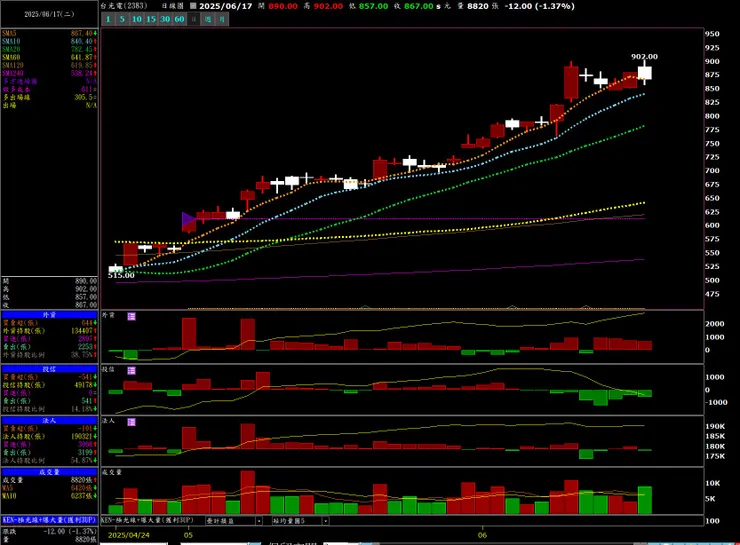Click the SMA240 legend label
Viewport: 740px width, 545px height.
13,74
